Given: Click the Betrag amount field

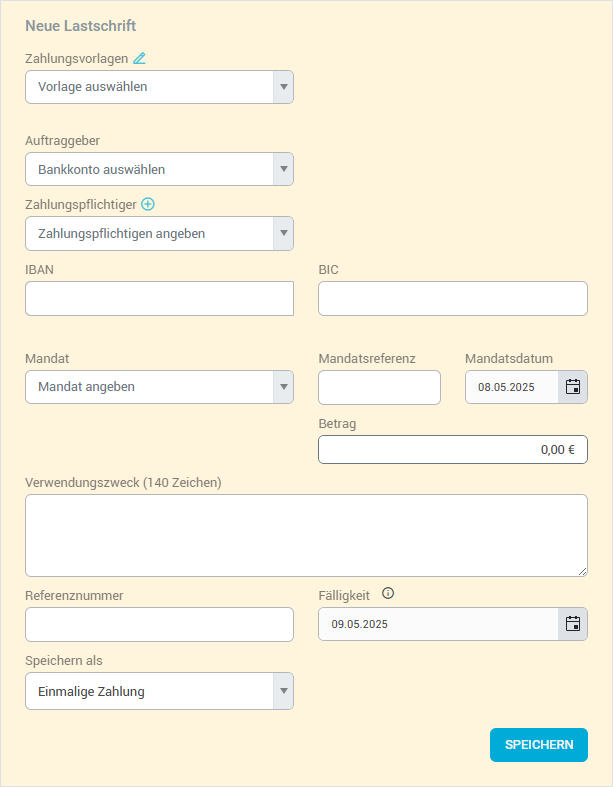Looking at the screenshot, I should [x=452, y=450].
